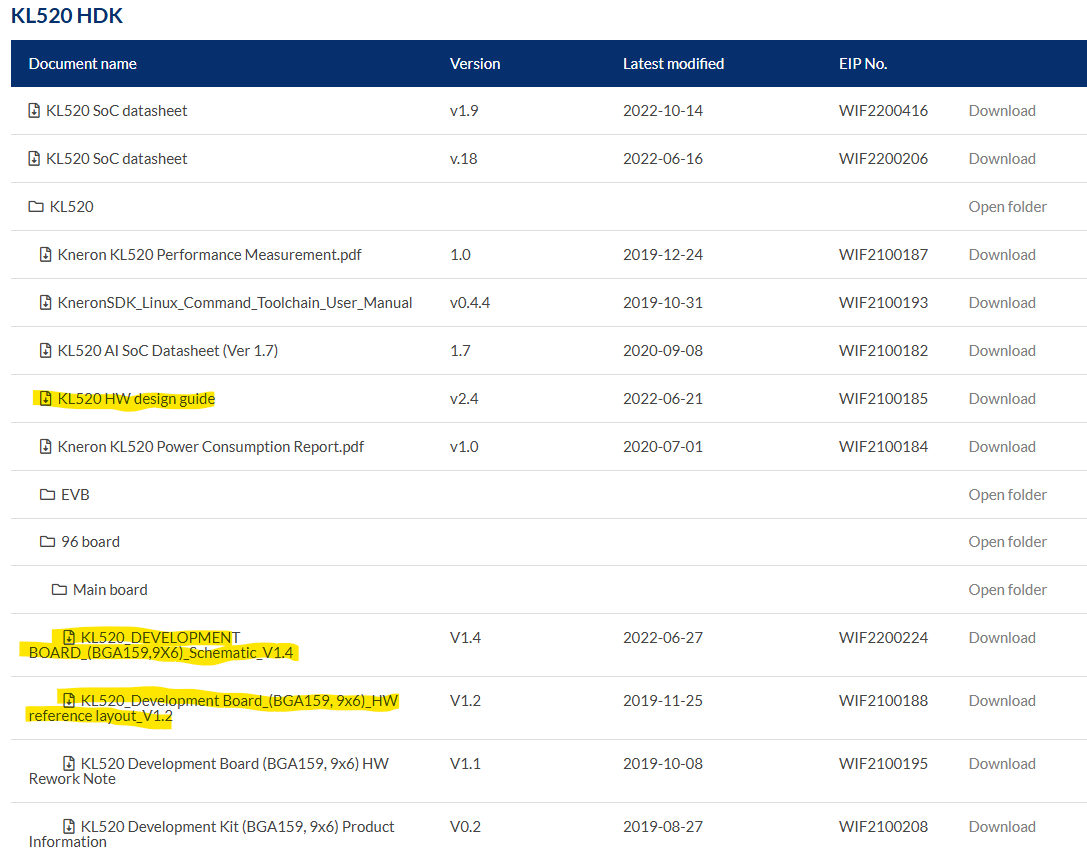
Task: Click file icon for KneronSDK_Linux_Command_Toolchain_User_Manual
Action: point(46,302)
